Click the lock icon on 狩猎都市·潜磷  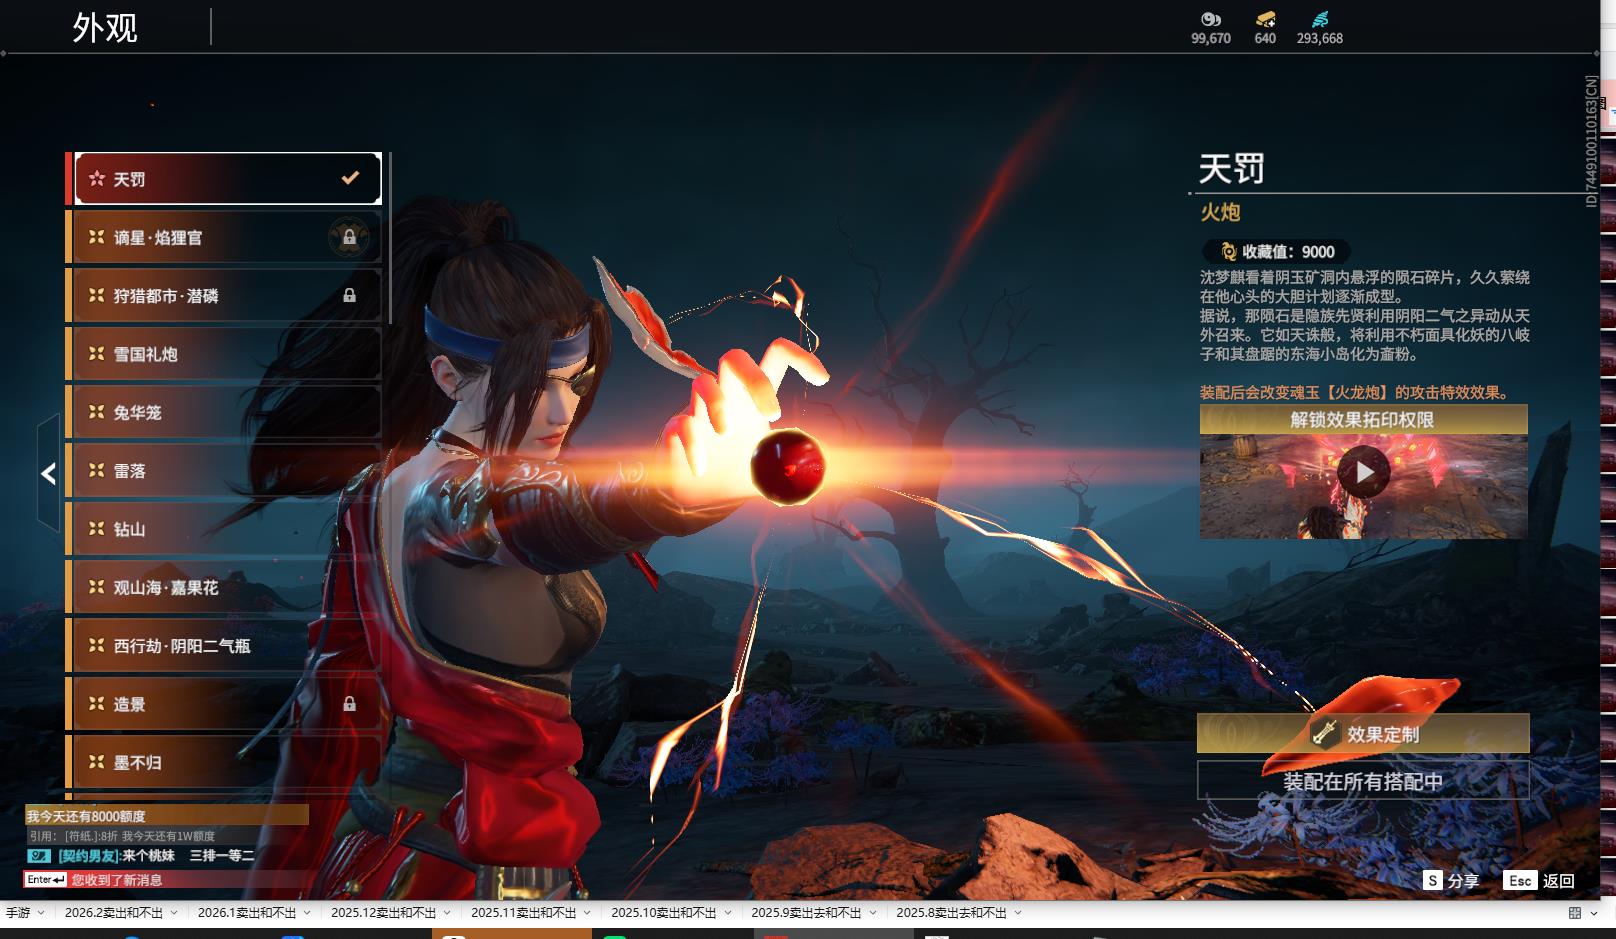pyautogui.click(x=349, y=295)
